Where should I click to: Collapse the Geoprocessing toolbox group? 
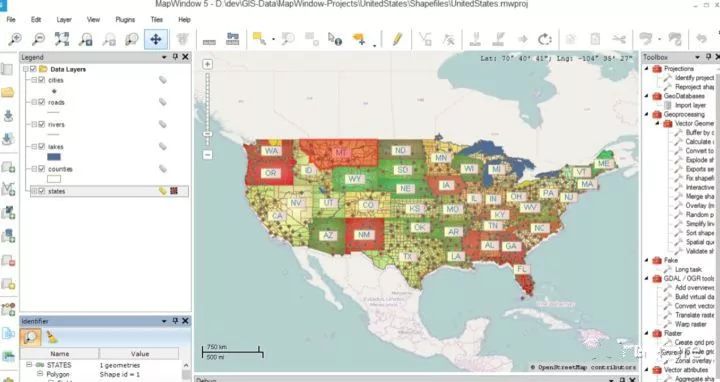point(647,114)
